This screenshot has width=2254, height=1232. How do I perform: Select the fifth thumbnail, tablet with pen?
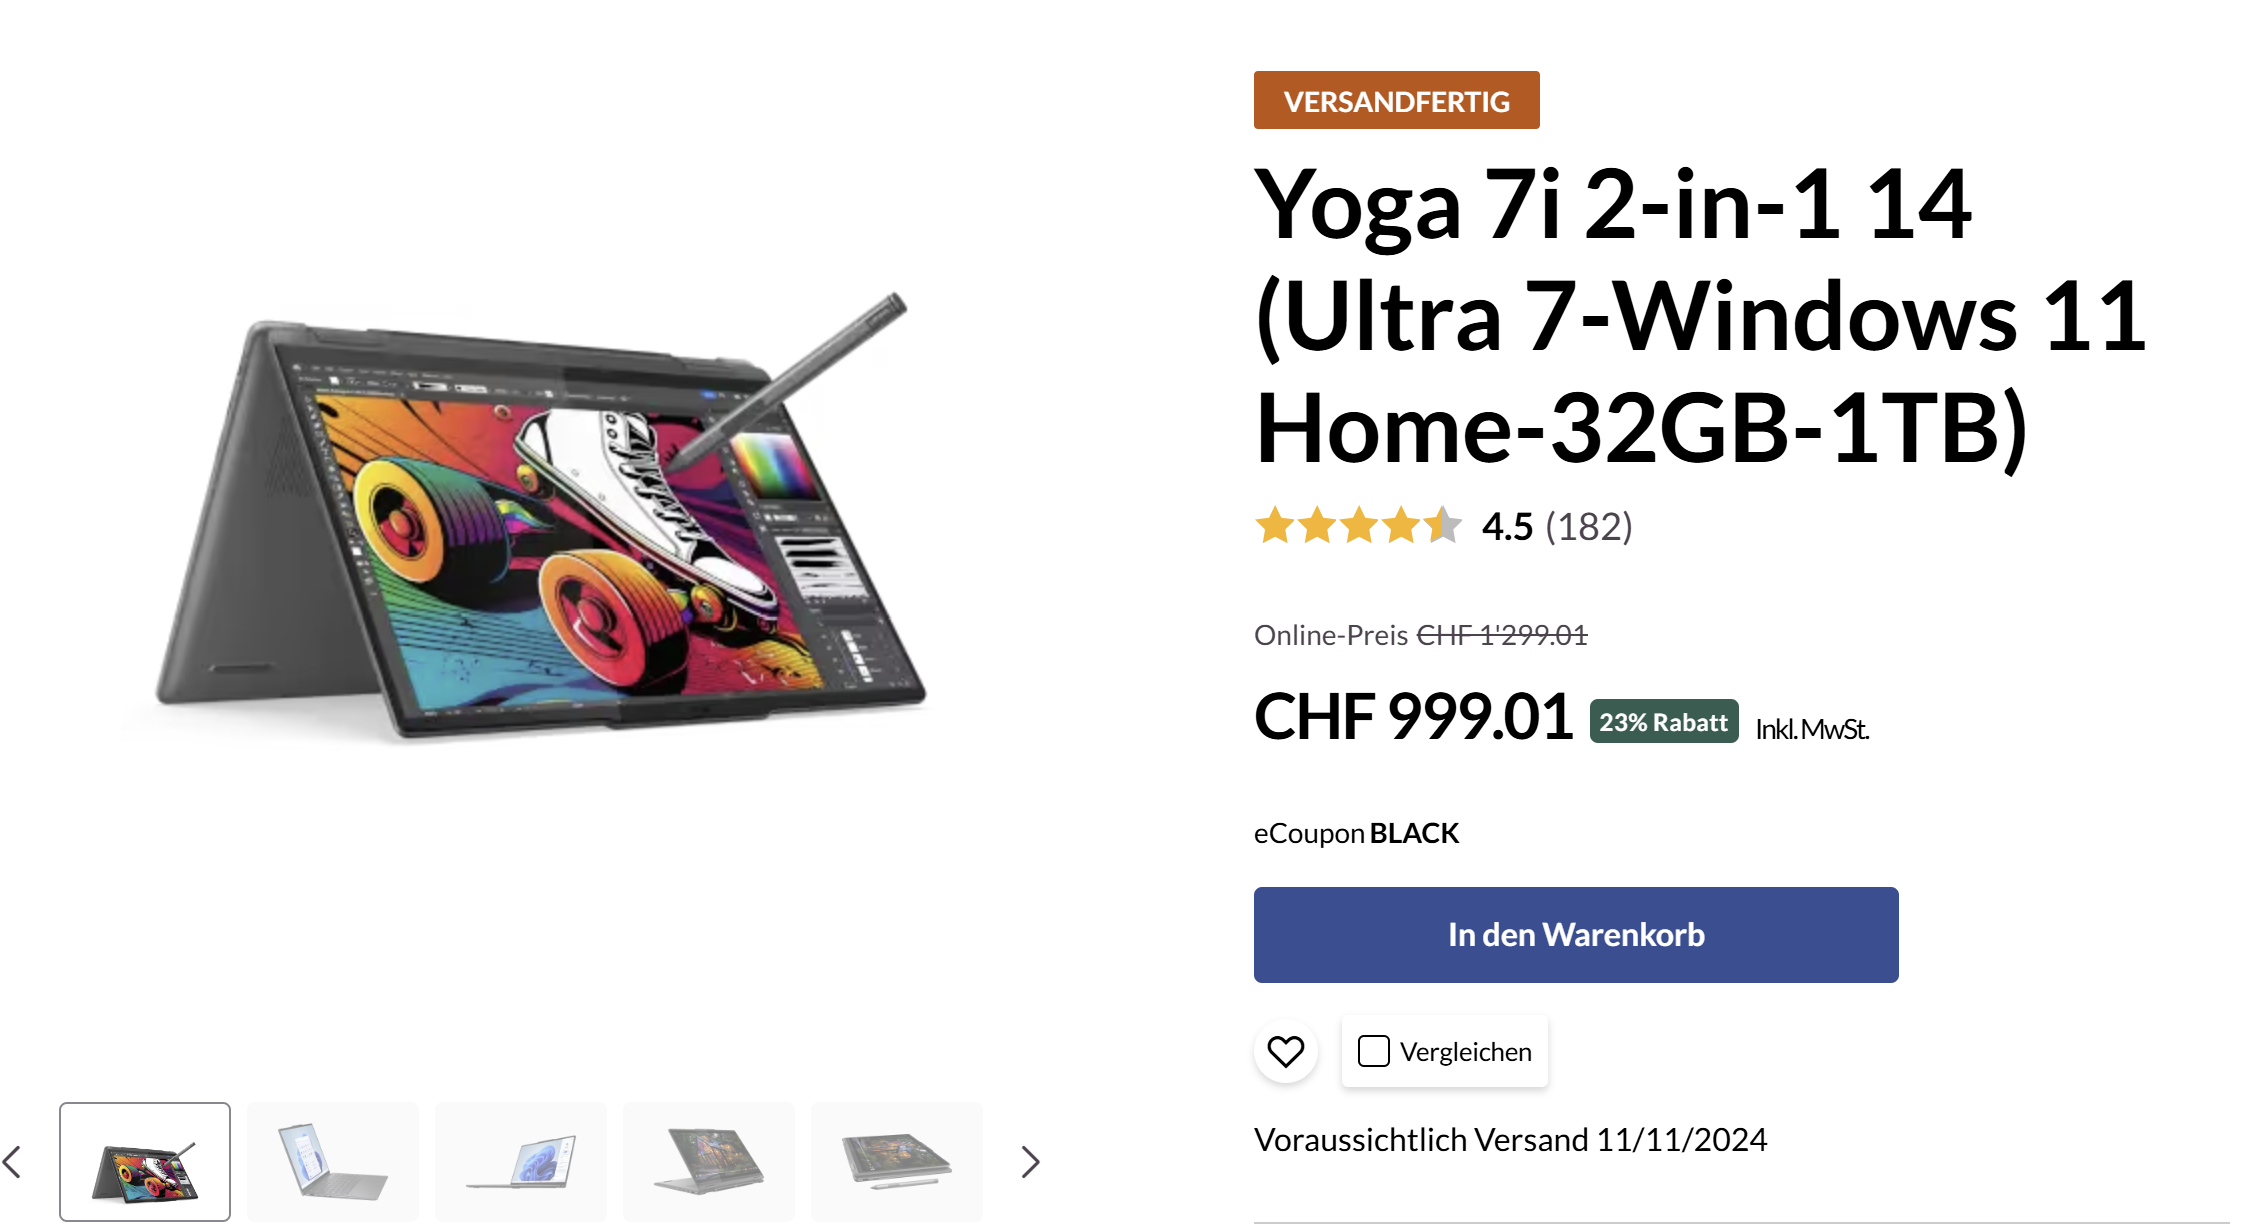coord(897,1162)
